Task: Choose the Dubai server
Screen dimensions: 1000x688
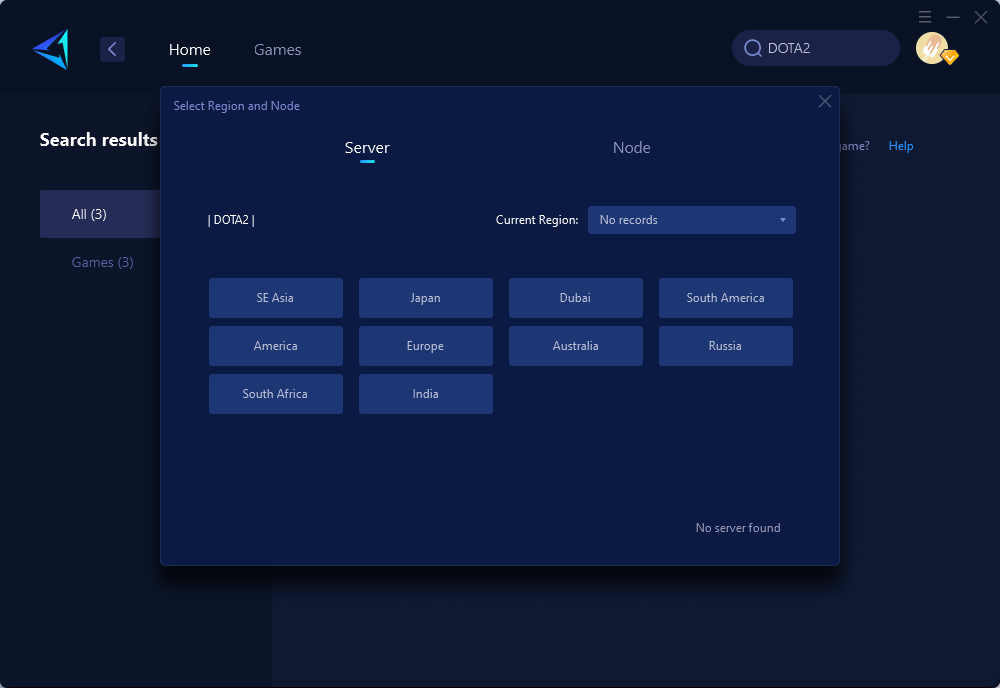Action: (575, 298)
